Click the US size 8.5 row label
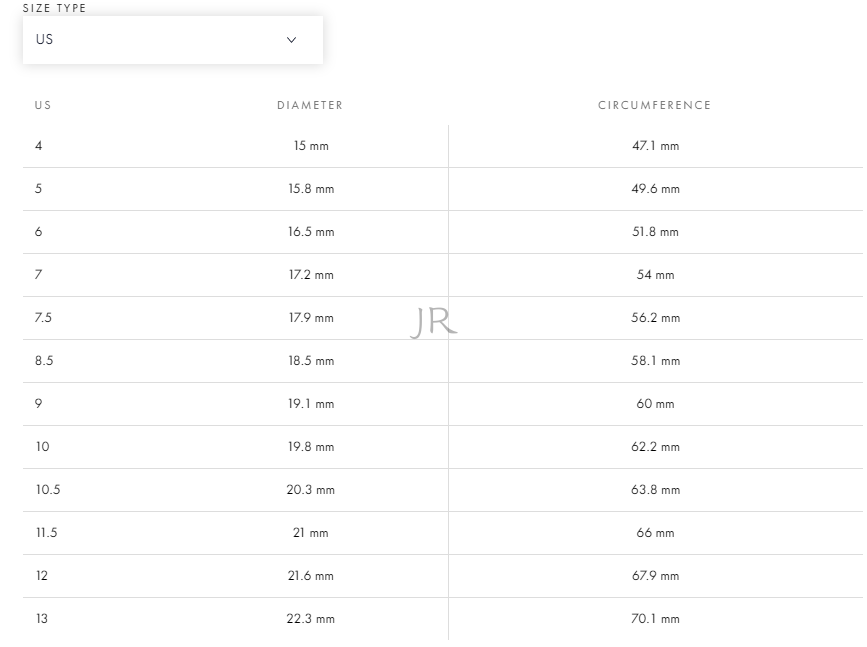867x647 pixels. coord(44,361)
